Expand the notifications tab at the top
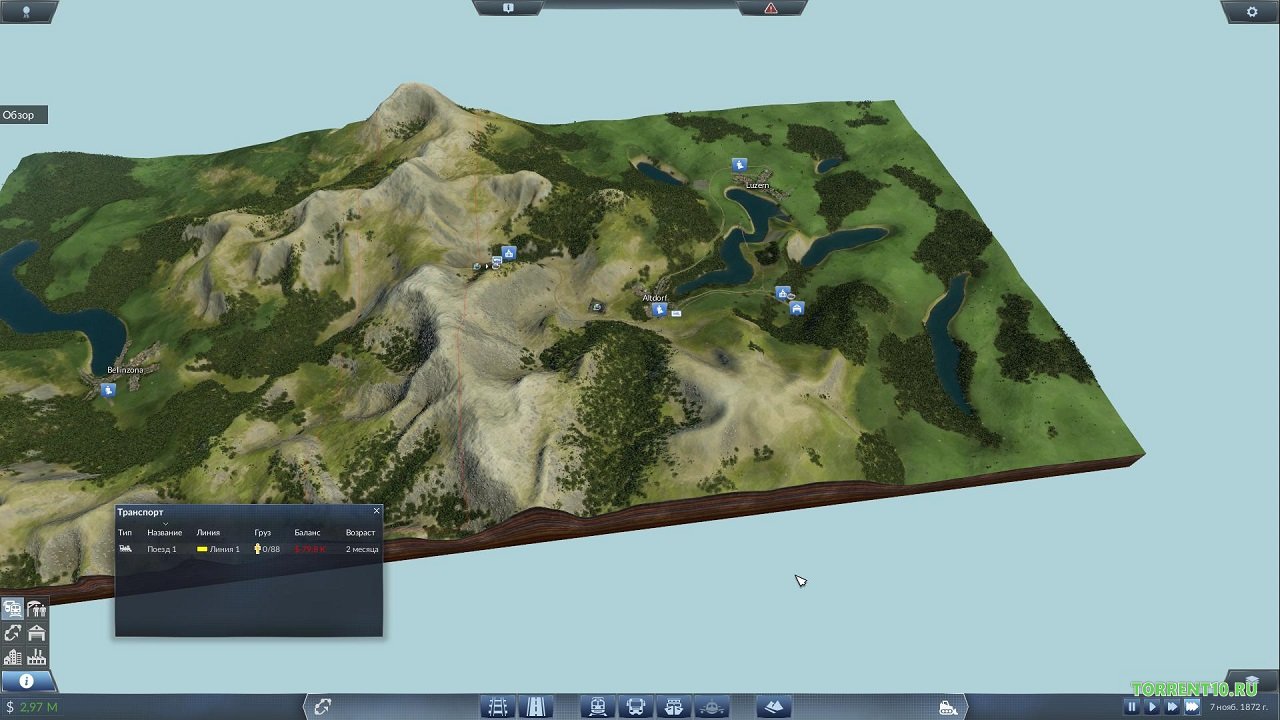 click(508, 8)
